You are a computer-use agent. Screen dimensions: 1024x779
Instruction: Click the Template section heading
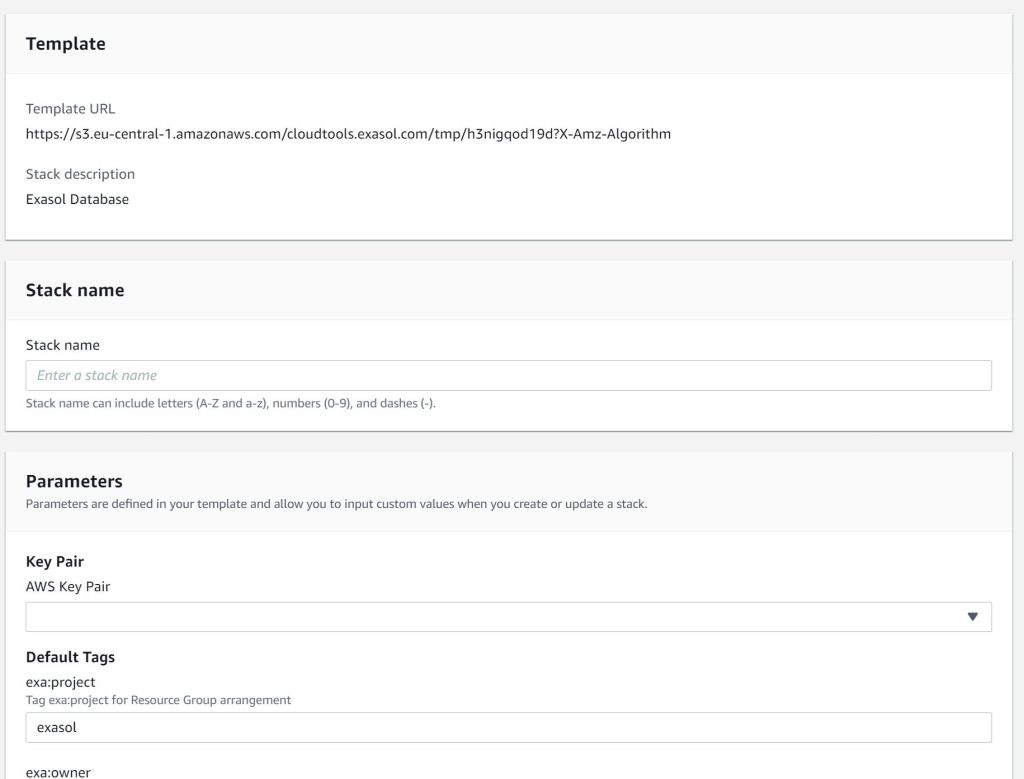[x=65, y=44]
